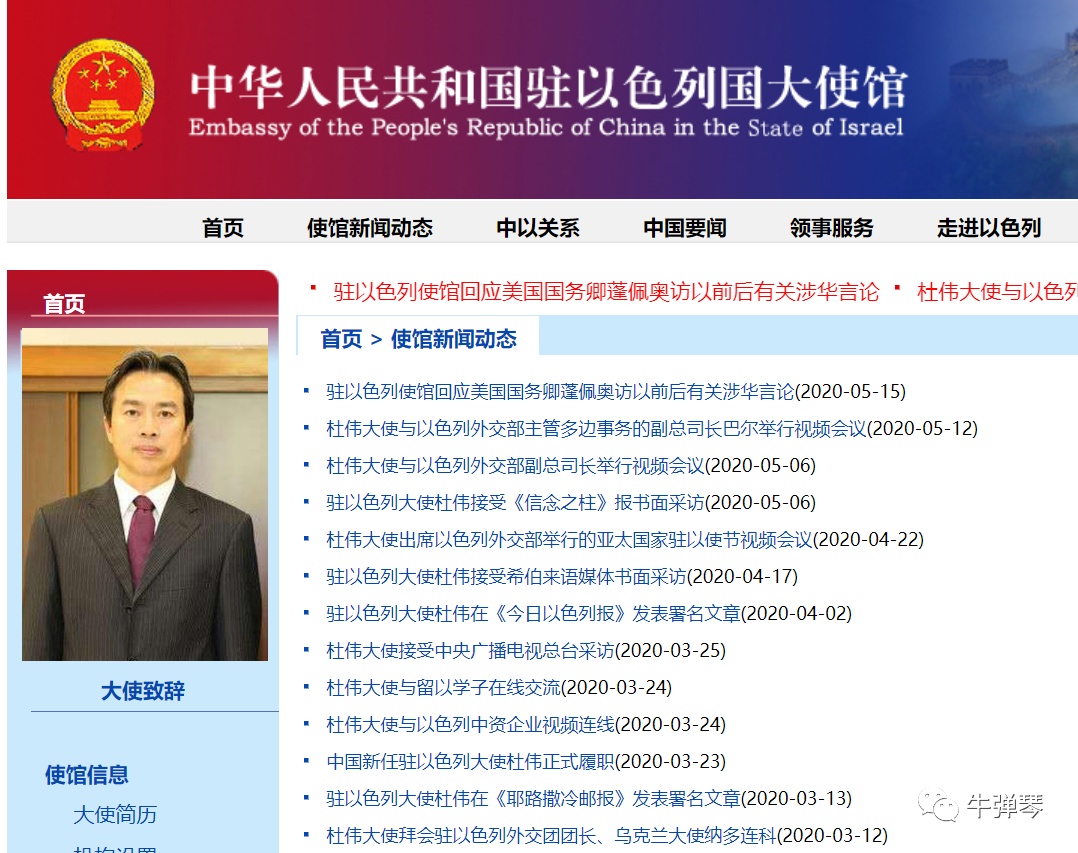Open the 使馆新闻动态 menu item
Viewport: 1078px width, 853px height.
[368, 228]
